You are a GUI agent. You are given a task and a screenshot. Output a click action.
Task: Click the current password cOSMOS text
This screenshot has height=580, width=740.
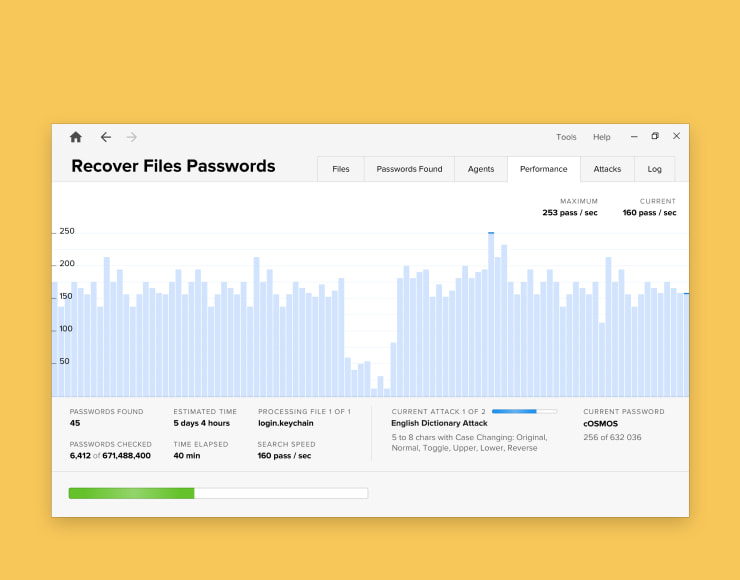pyautogui.click(x=602, y=423)
